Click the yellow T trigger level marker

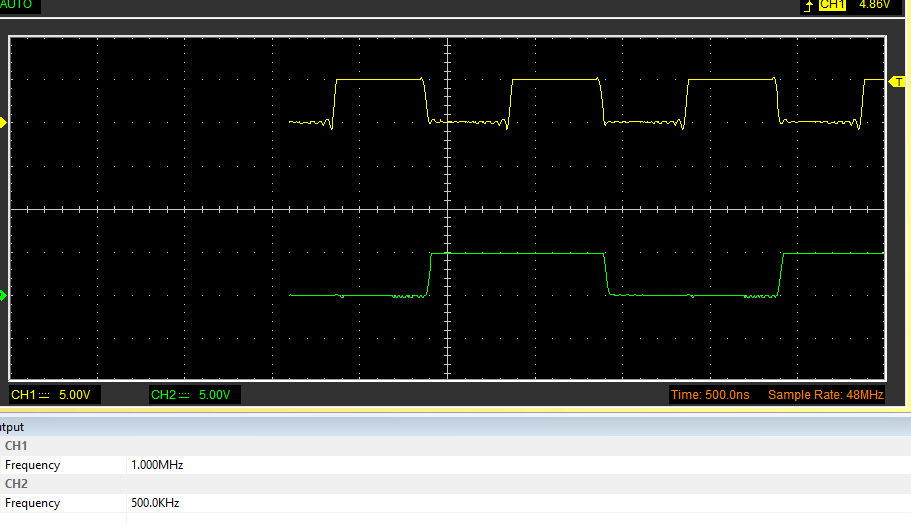pyautogui.click(x=900, y=81)
